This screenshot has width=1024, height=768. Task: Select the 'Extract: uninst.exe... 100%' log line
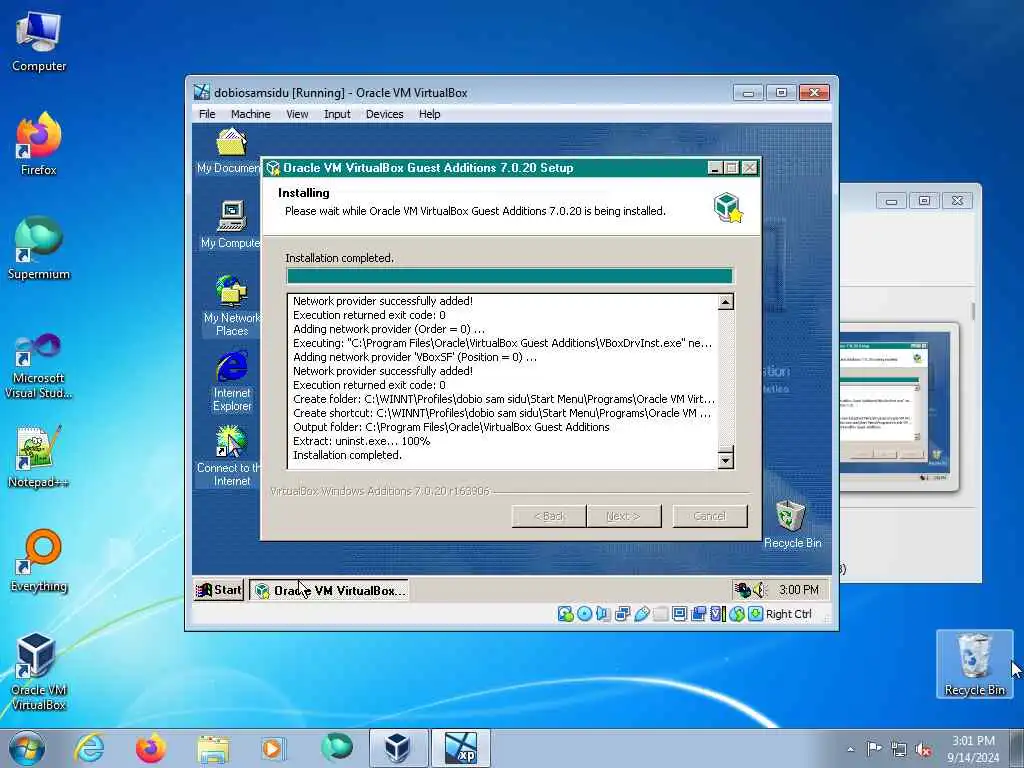click(361, 441)
